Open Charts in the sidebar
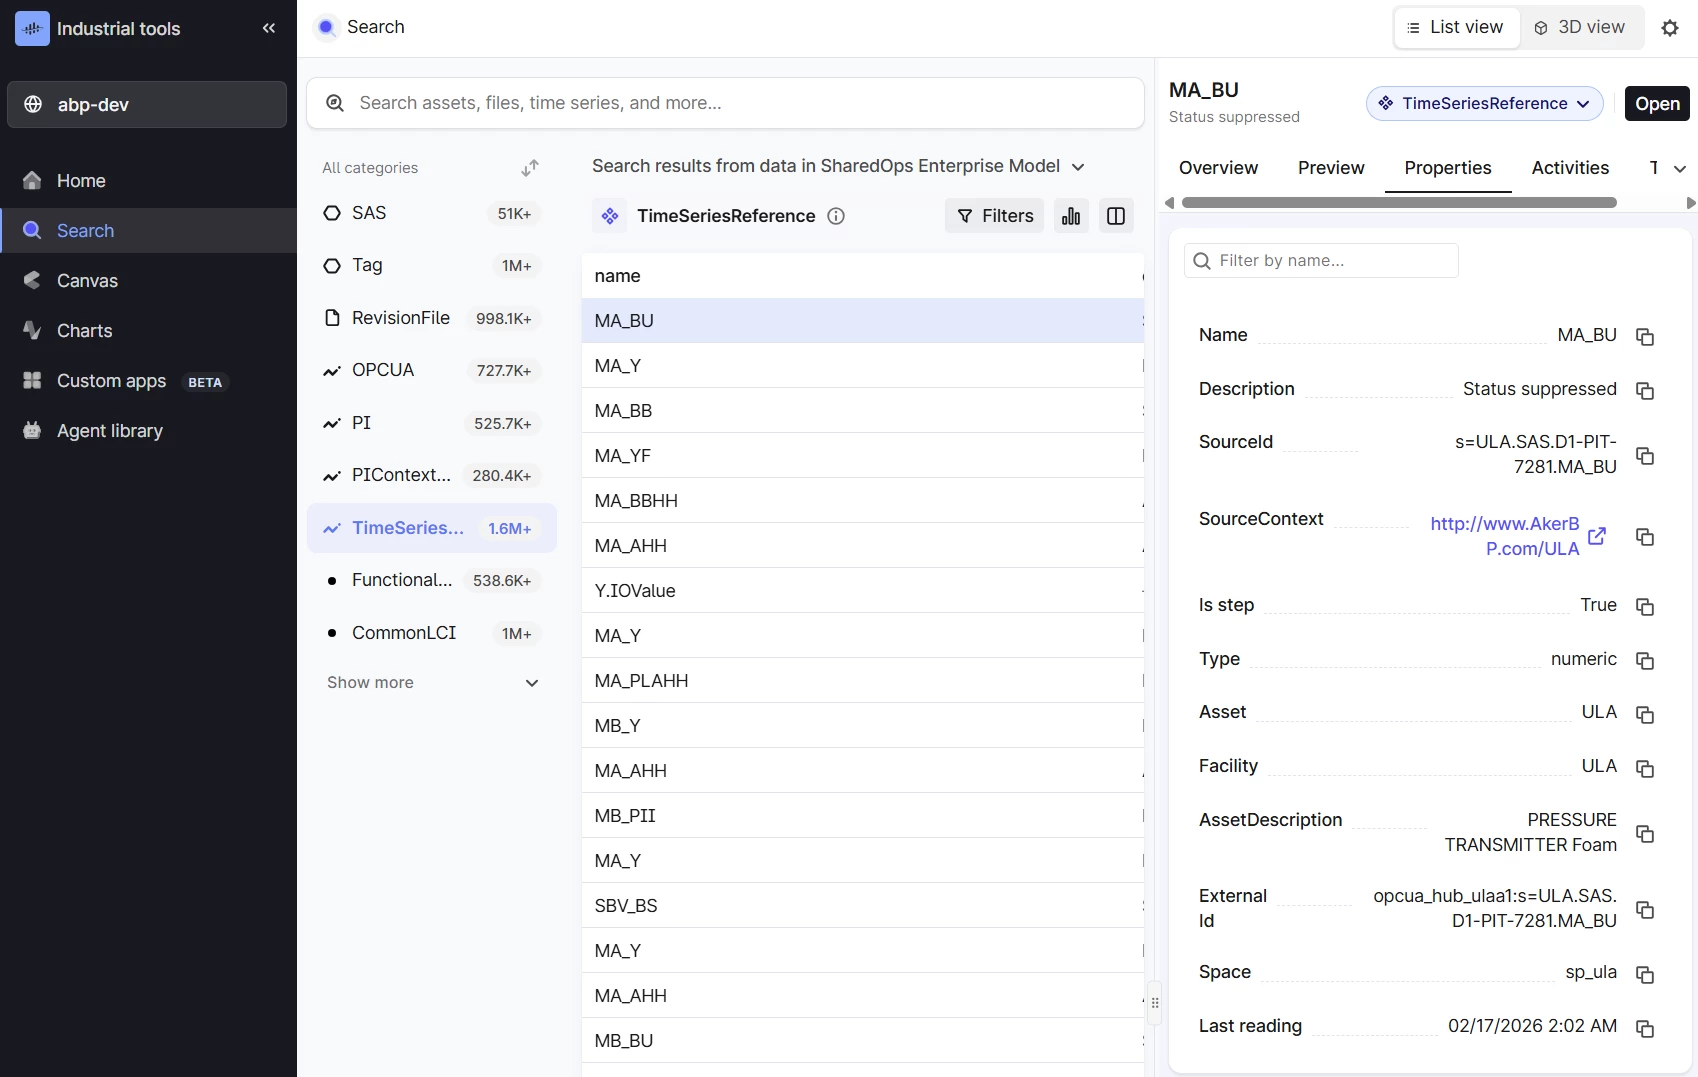1698x1077 pixels. click(85, 331)
